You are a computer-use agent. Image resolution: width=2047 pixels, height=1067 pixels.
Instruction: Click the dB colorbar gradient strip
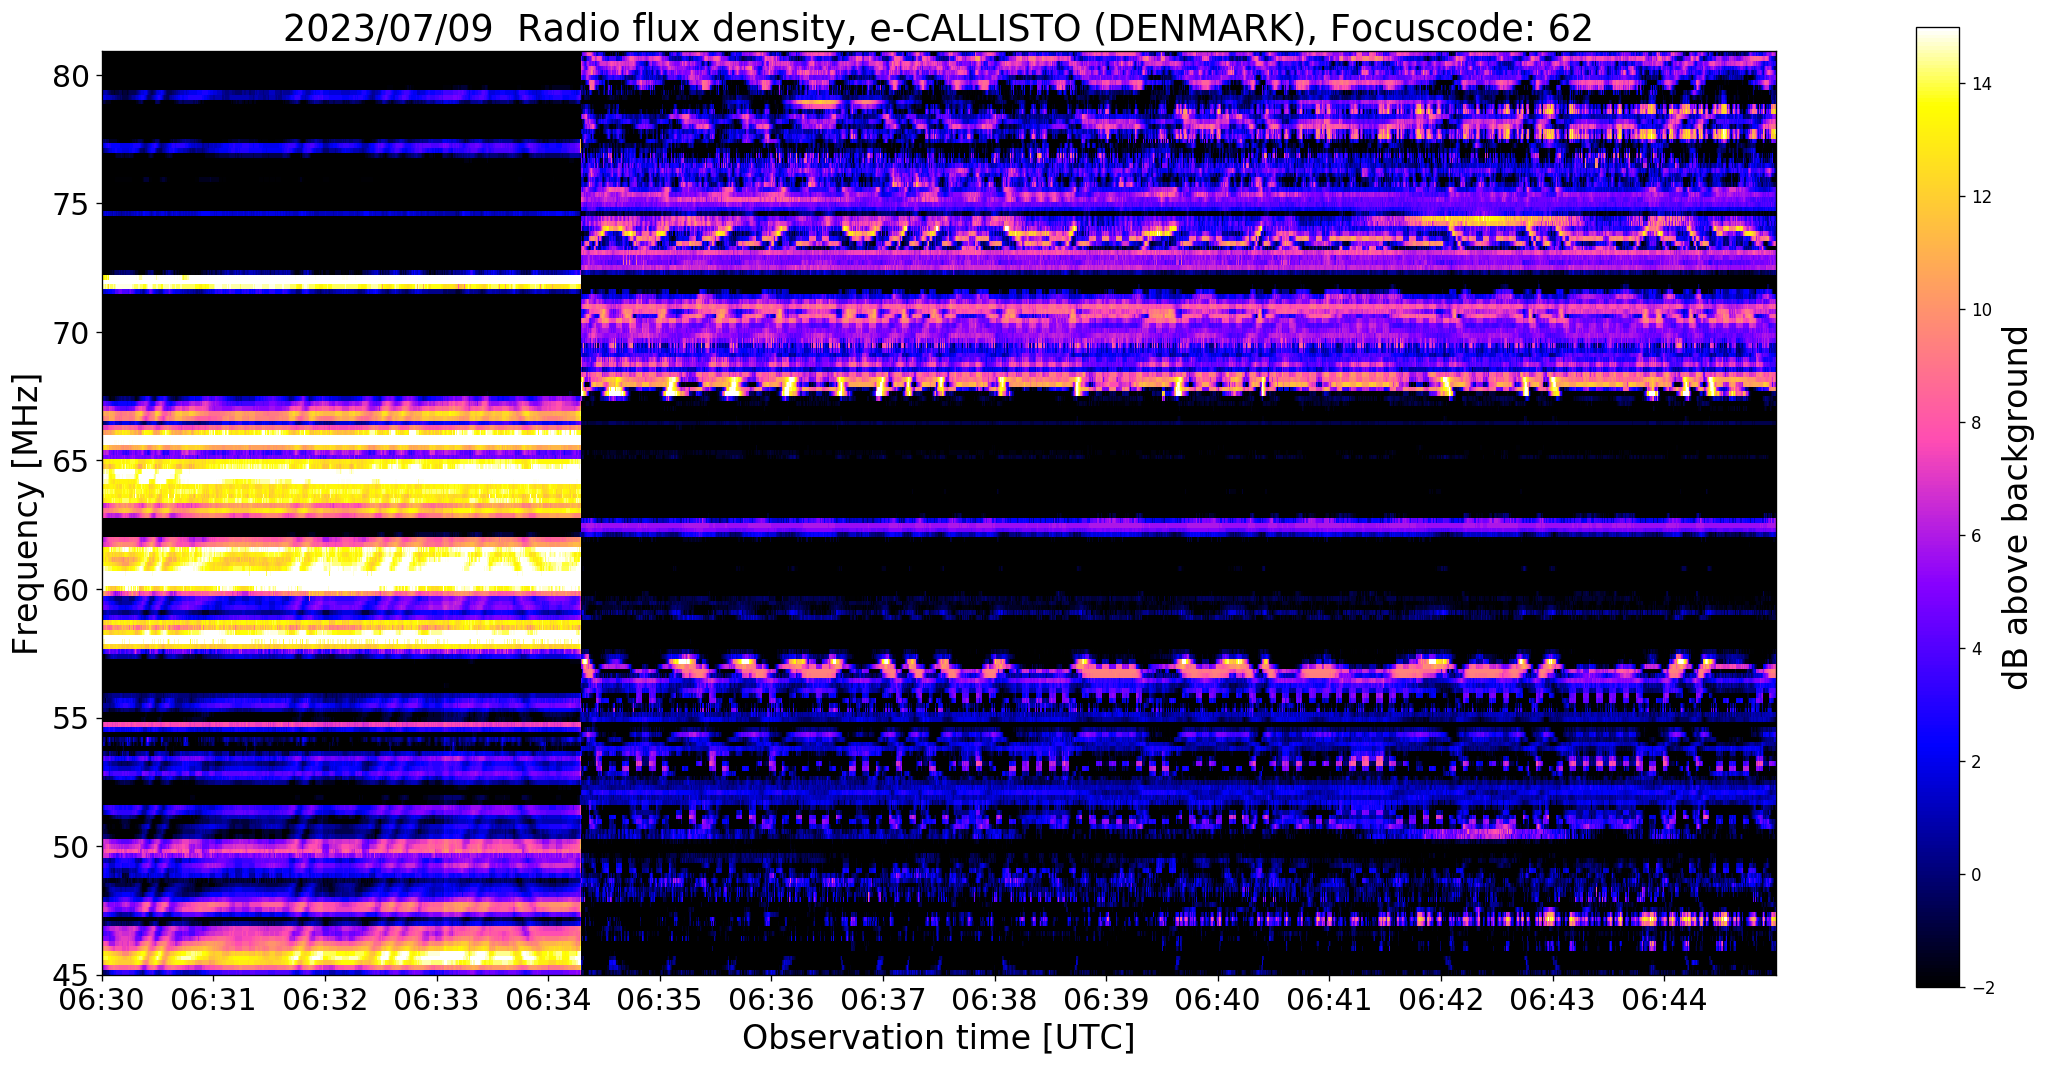(1937, 508)
